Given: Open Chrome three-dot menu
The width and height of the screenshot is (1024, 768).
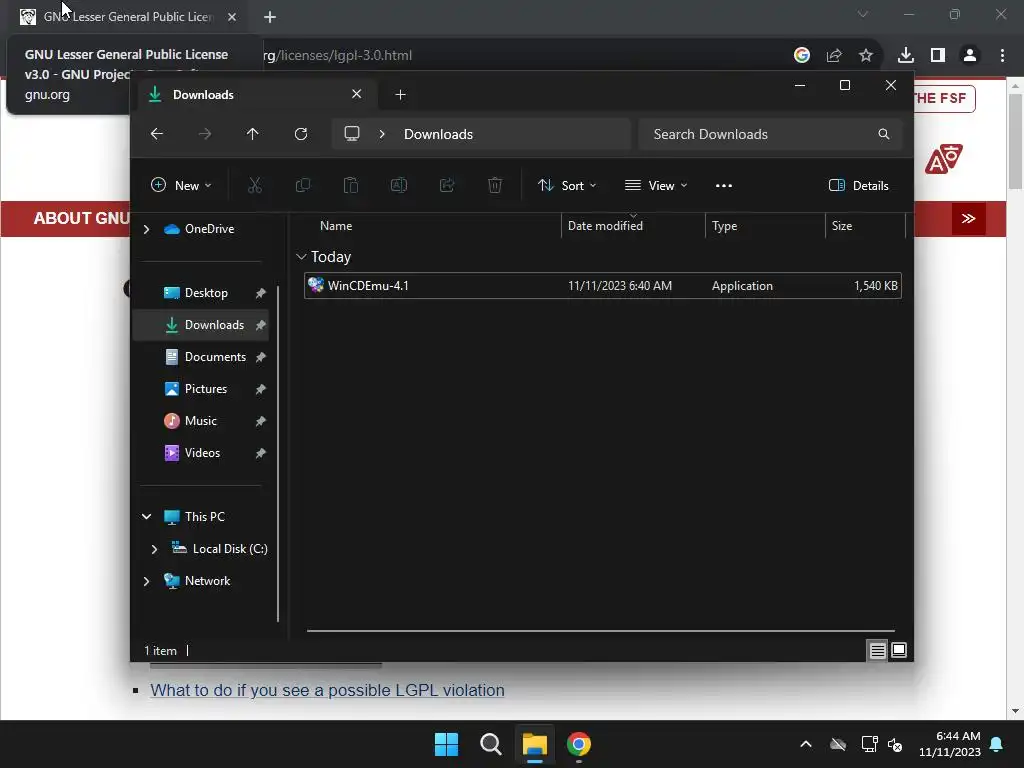Looking at the screenshot, I should click(1002, 56).
